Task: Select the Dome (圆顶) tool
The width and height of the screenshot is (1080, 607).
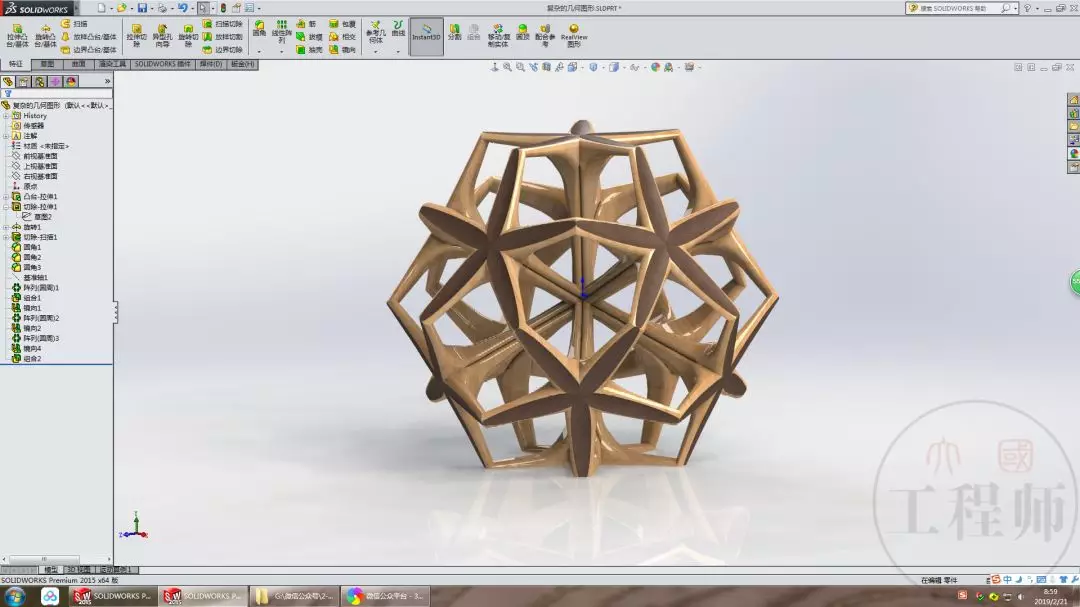Action: point(523,32)
